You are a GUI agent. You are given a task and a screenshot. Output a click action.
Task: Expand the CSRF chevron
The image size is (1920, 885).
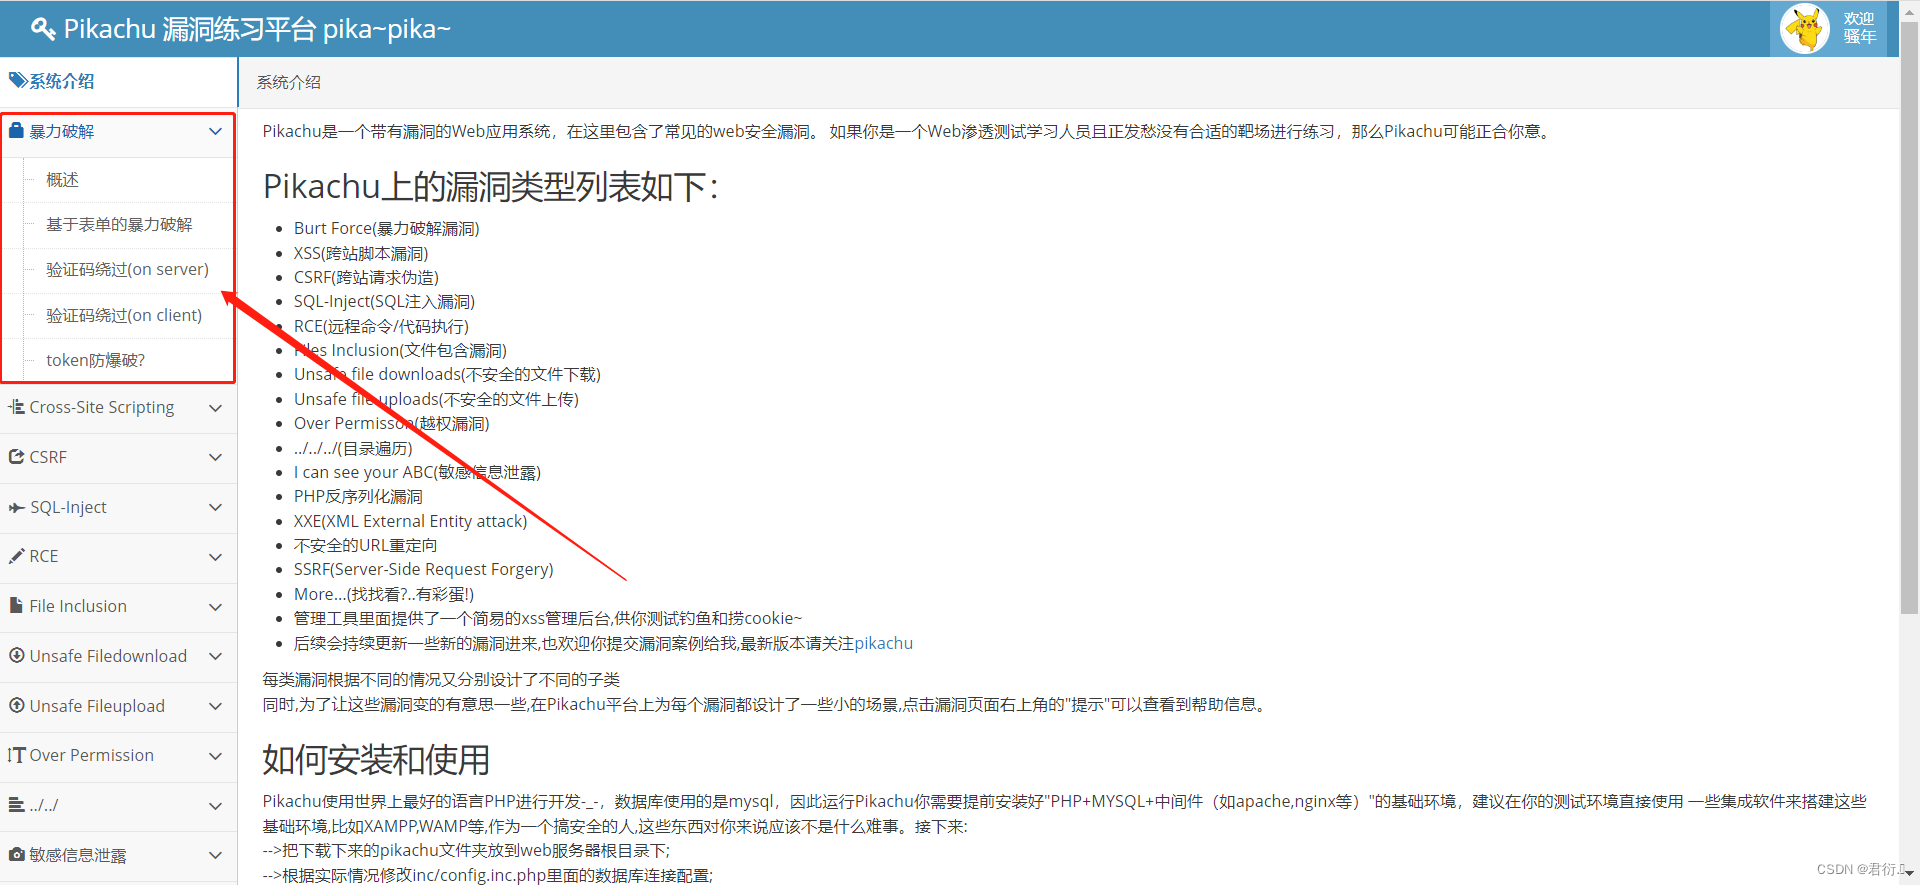215,457
